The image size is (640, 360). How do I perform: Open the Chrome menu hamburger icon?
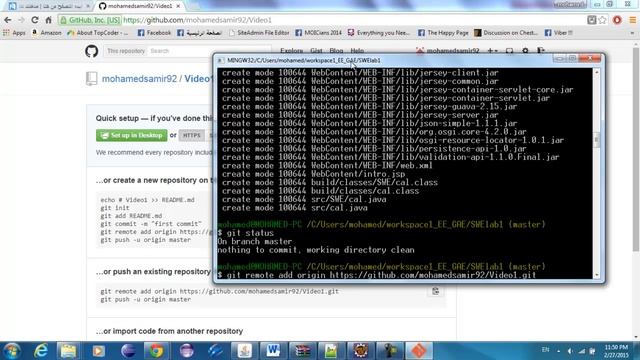pos(633,20)
